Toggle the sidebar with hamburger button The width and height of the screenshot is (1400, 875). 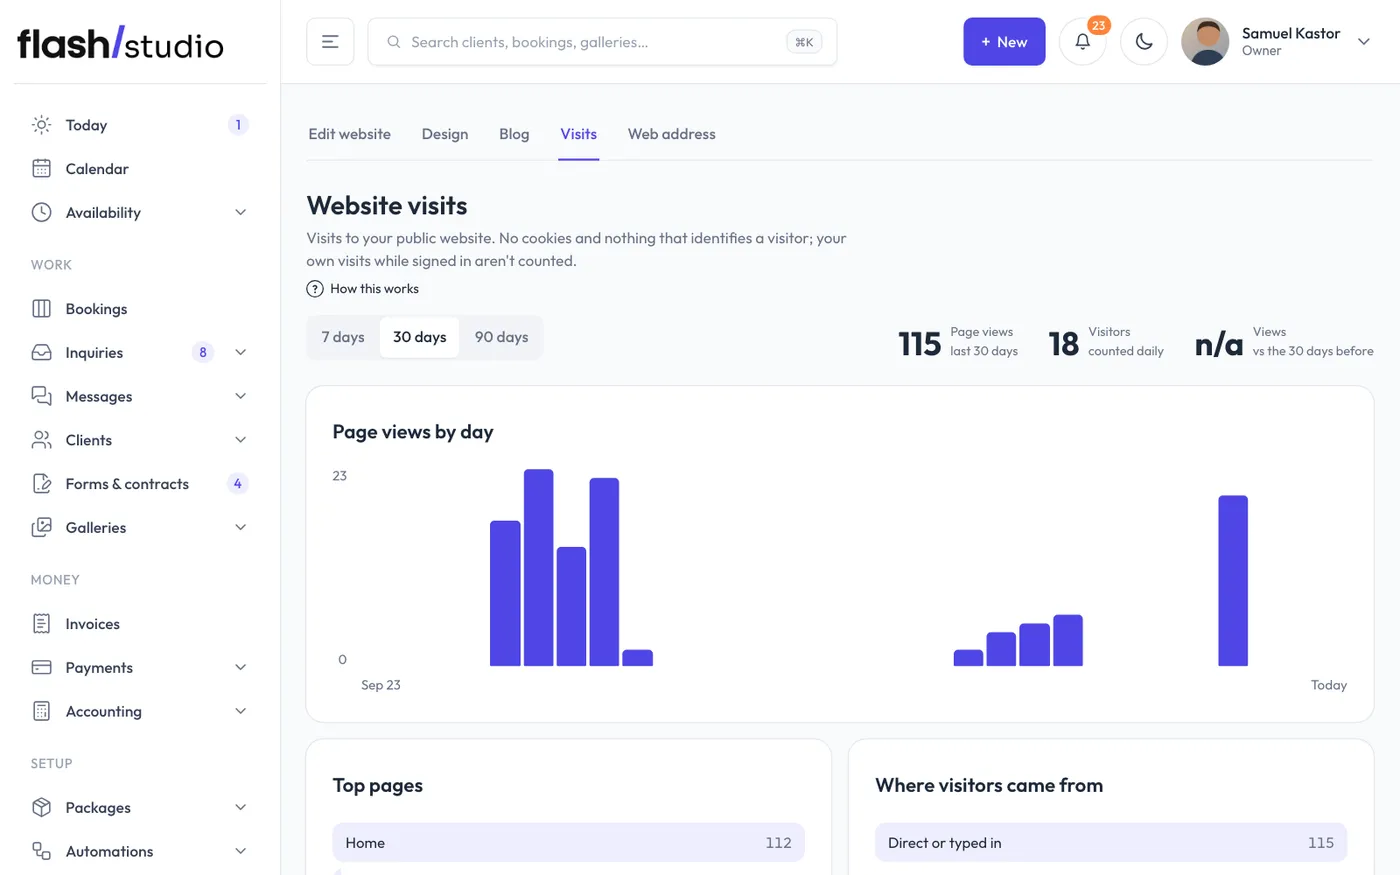[330, 42]
